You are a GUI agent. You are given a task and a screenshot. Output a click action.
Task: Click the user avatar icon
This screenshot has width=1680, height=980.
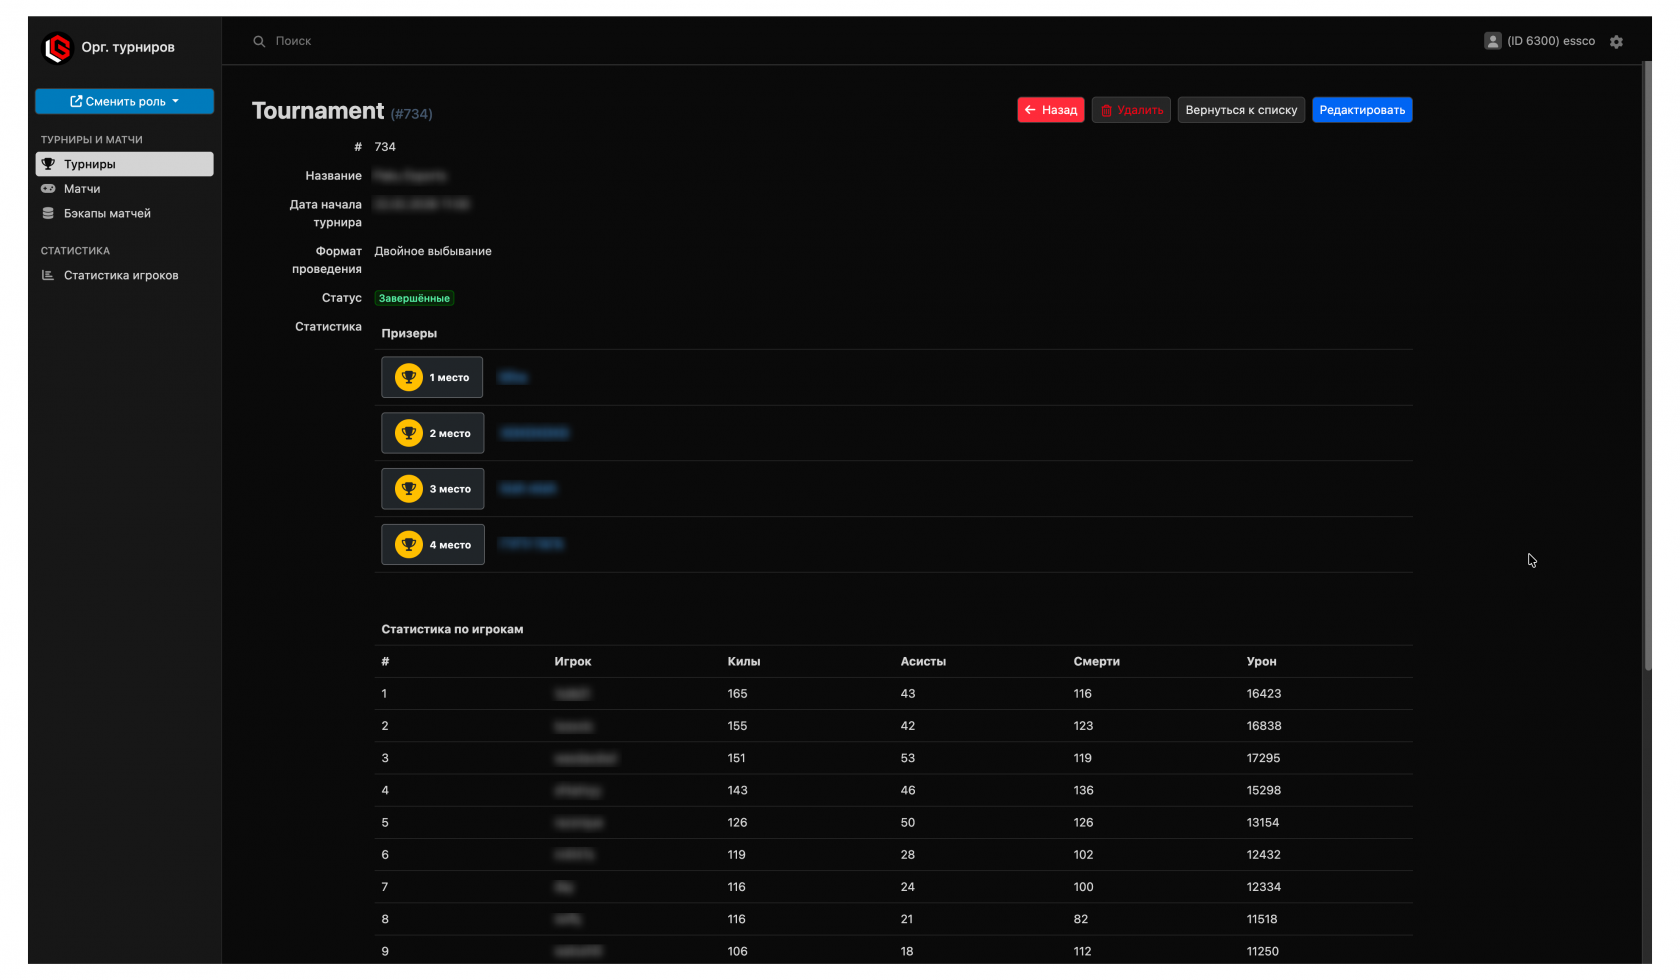1492,41
